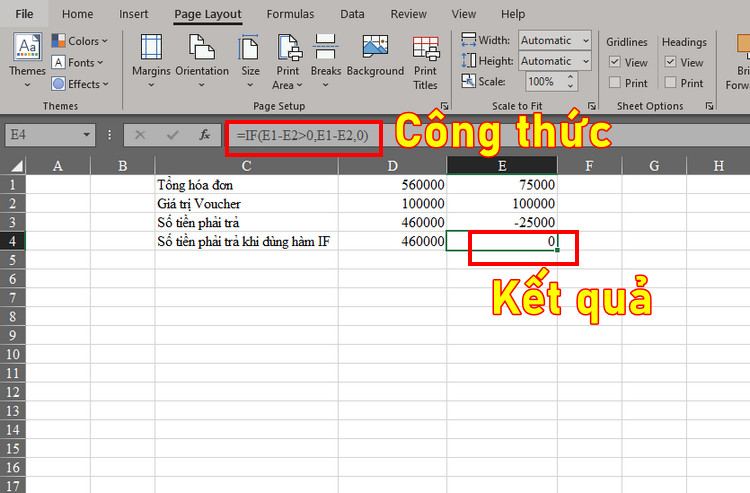750x493 pixels.
Task: Select column A header
Action: [58, 166]
